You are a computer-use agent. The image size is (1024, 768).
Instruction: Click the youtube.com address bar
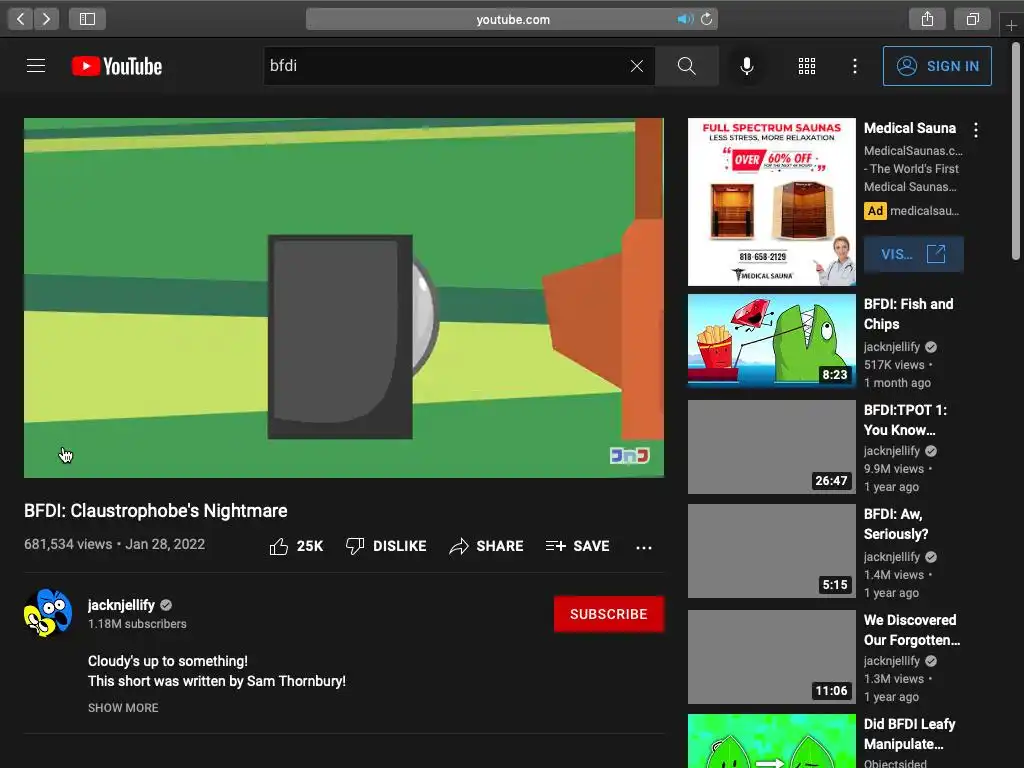click(x=512, y=19)
